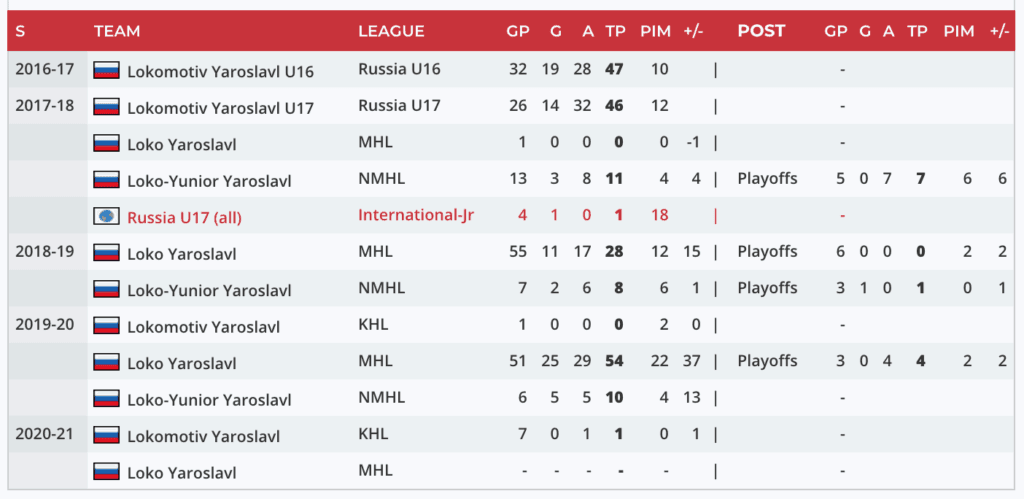The image size is (1024, 499).
Task: Click the first PIM column header
Action: pos(652,31)
